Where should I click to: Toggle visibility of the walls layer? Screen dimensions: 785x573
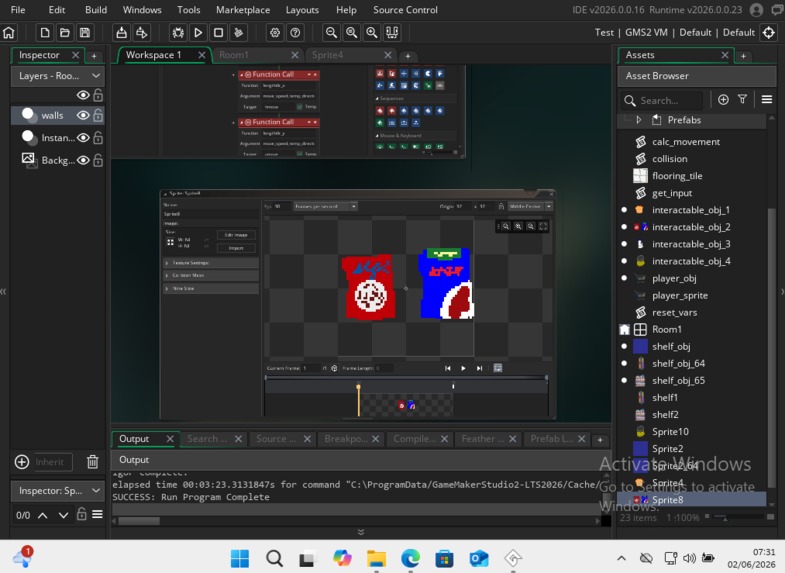(83, 116)
